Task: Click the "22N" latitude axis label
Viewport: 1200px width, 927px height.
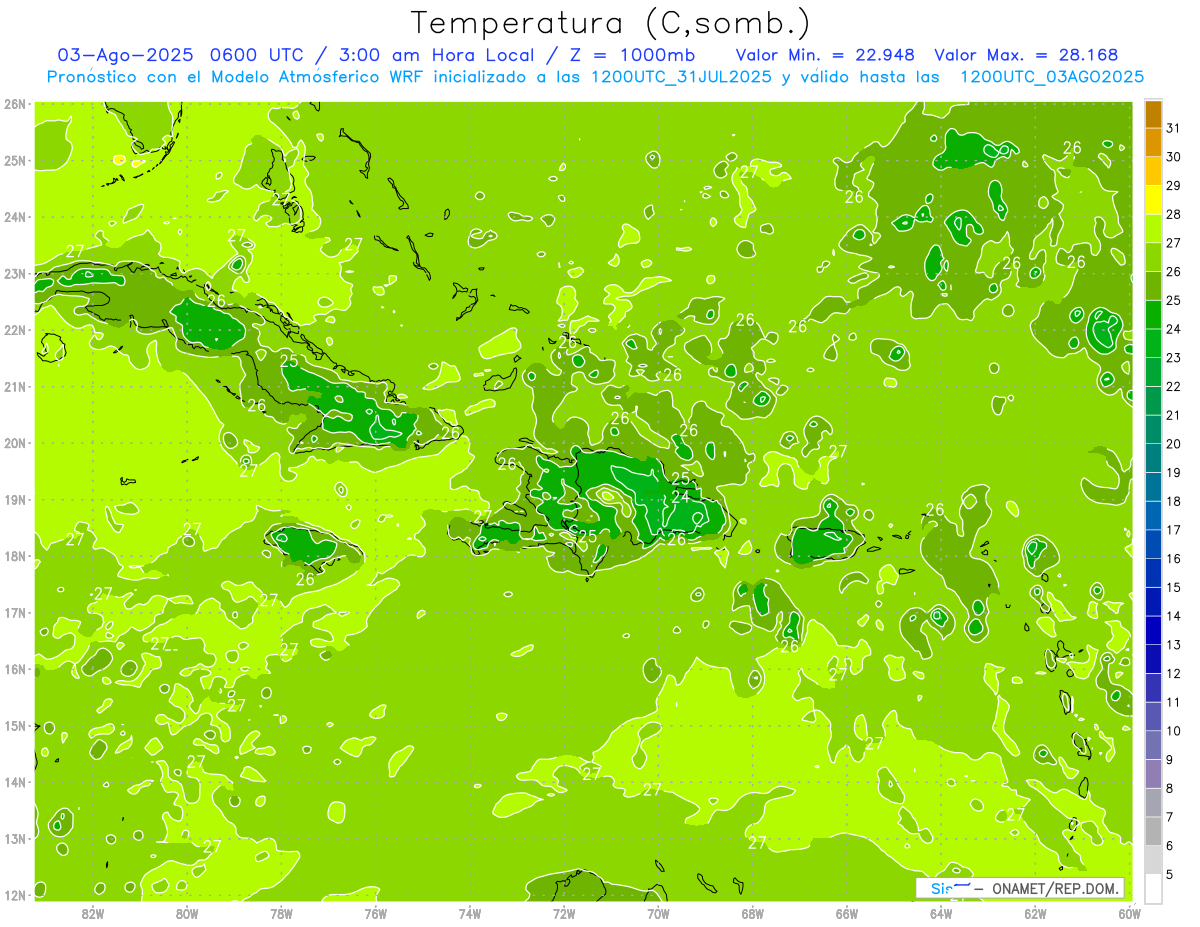Action: (14, 330)
